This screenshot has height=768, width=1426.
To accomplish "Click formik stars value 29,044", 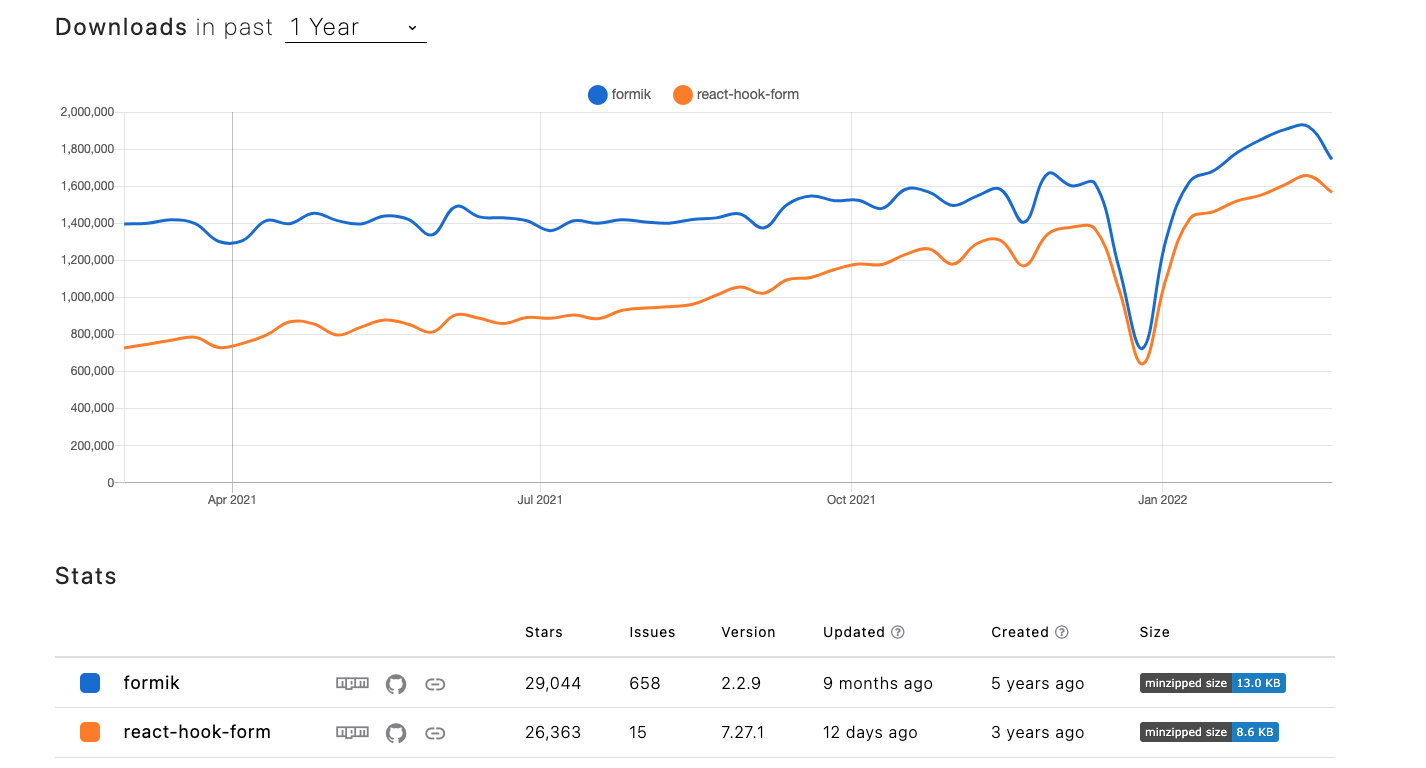I will 553,684.
